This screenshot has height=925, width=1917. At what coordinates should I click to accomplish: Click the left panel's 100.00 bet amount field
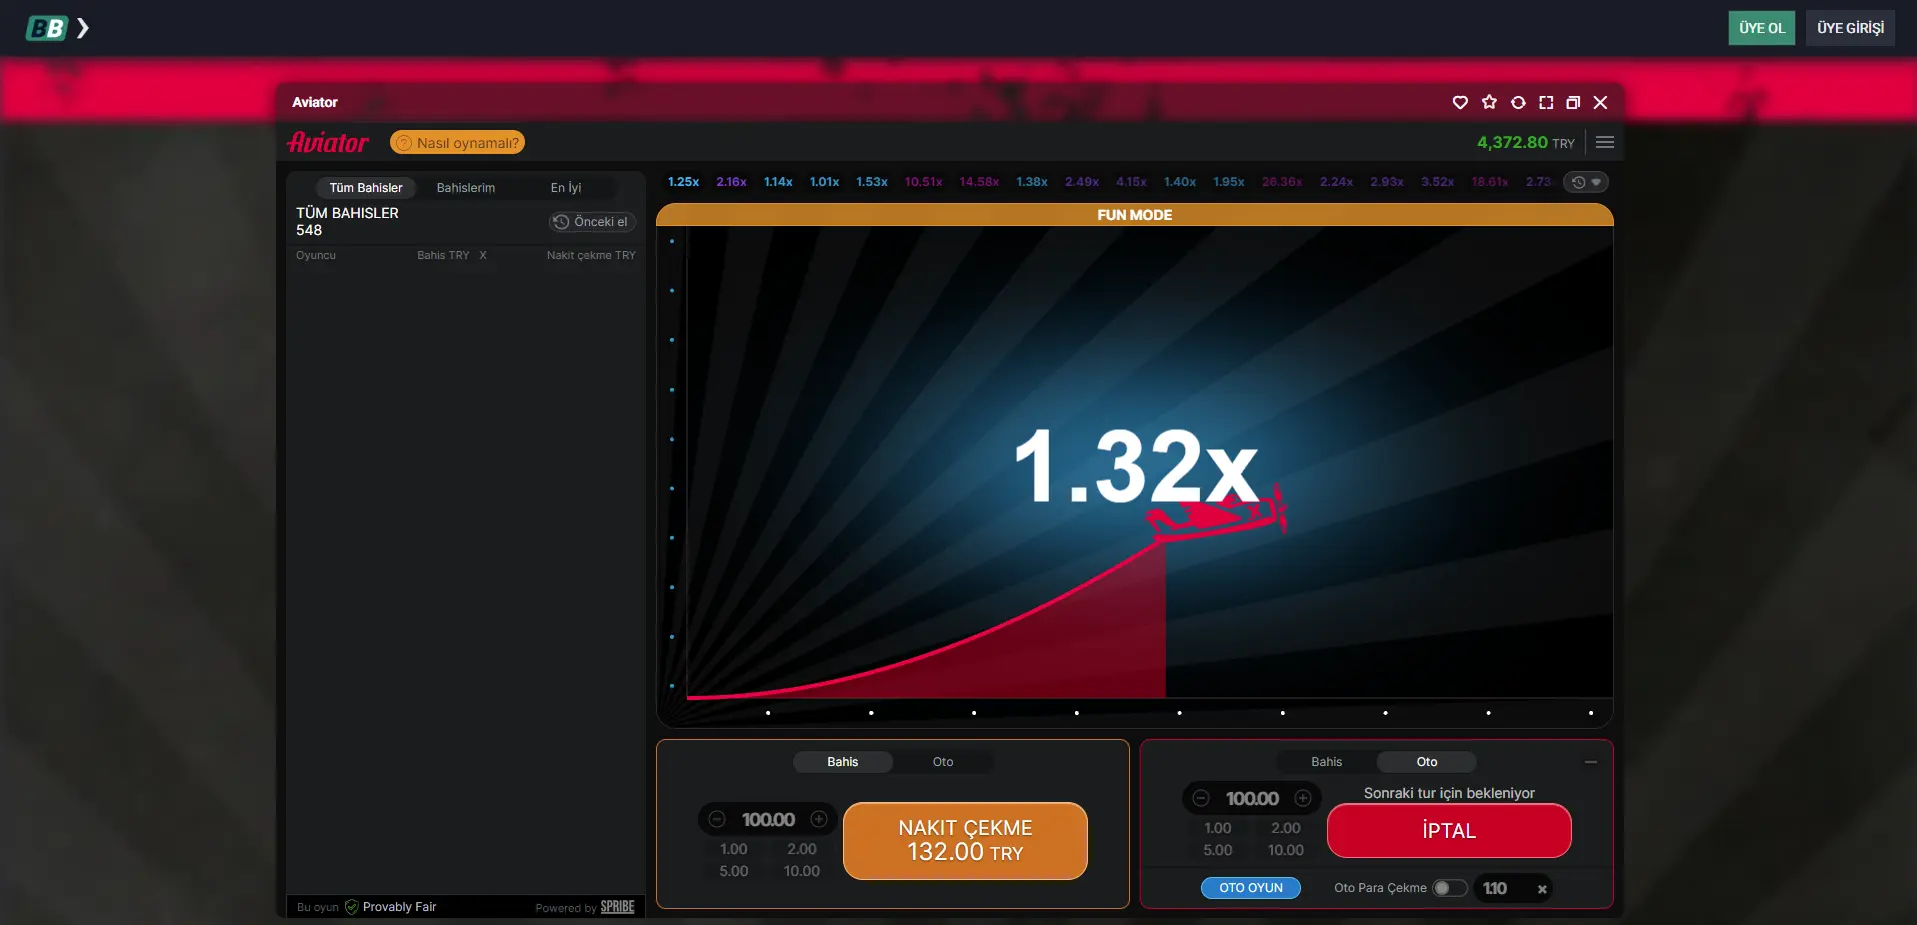tap(768, 820)
